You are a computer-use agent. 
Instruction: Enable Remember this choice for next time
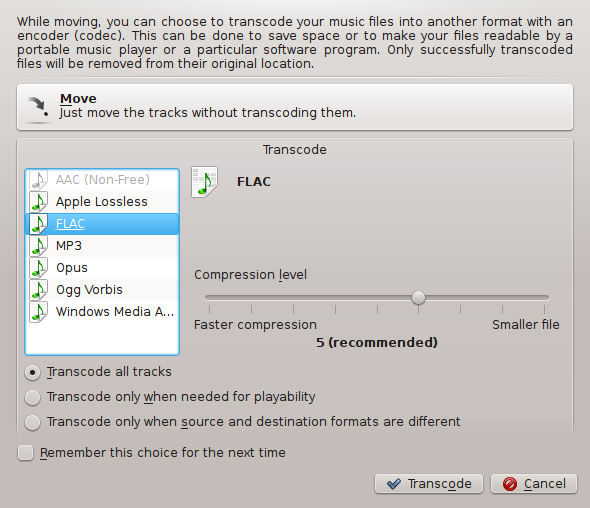pos(26,453)
